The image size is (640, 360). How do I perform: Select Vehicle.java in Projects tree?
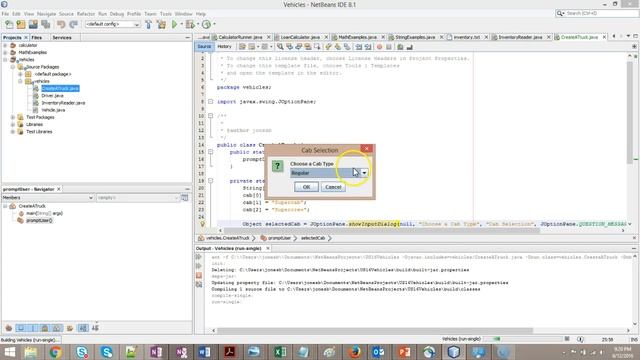[53, 110]
